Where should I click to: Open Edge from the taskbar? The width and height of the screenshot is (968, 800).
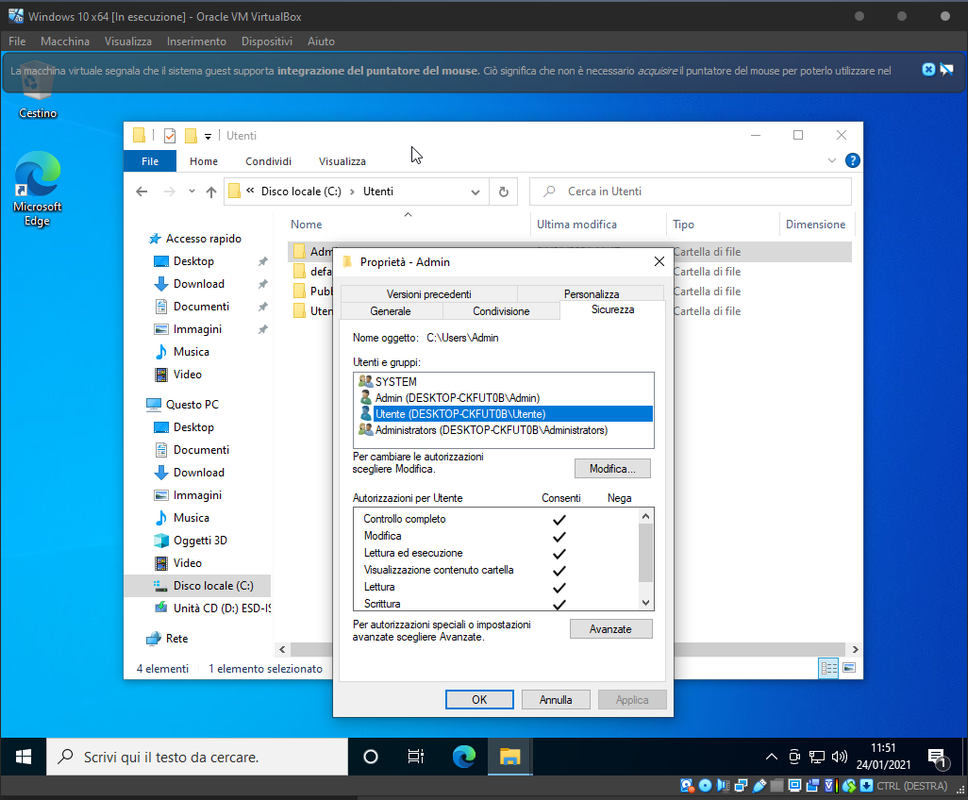tap(464, 757)
